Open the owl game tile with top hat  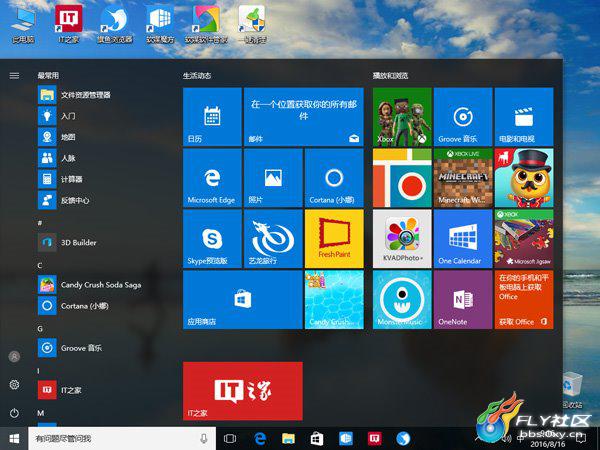[524, 178]
